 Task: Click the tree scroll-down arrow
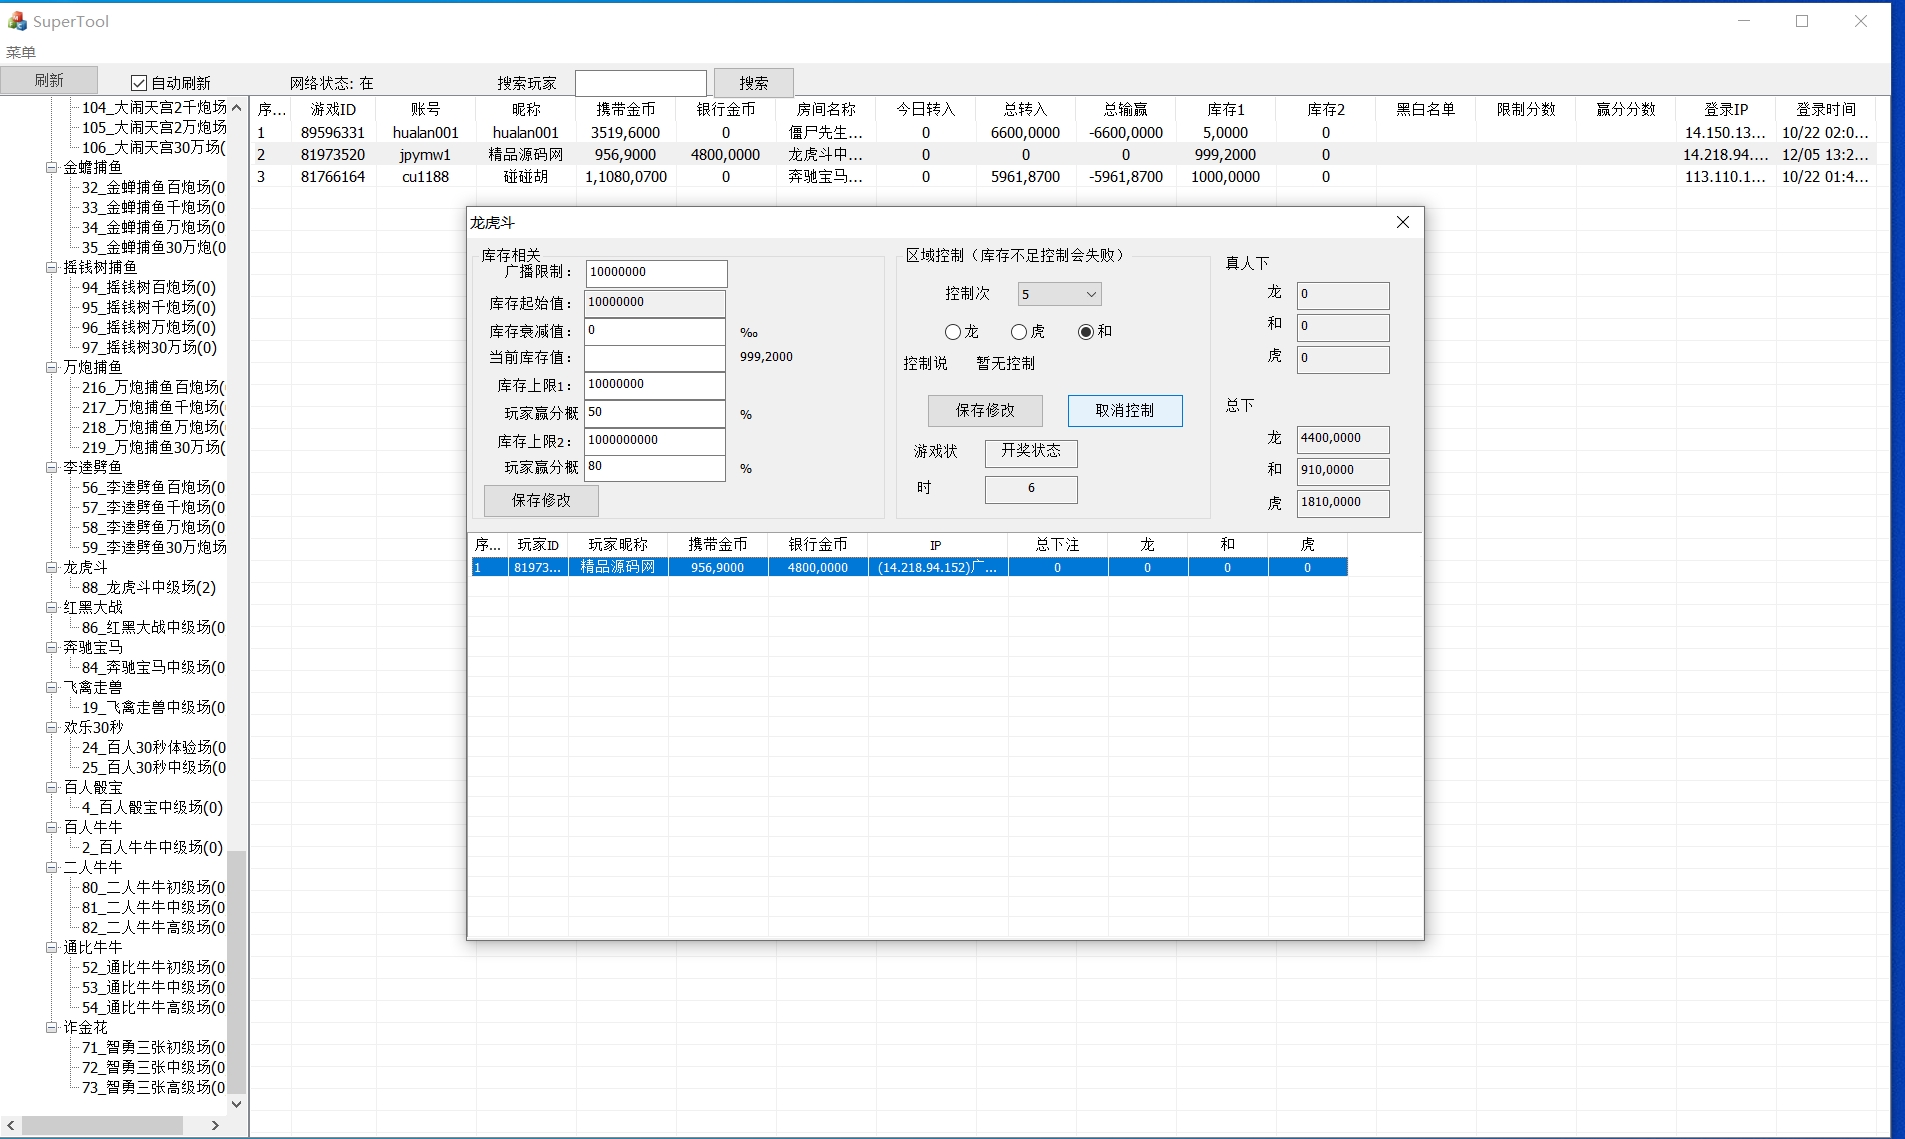(237, 1104)
